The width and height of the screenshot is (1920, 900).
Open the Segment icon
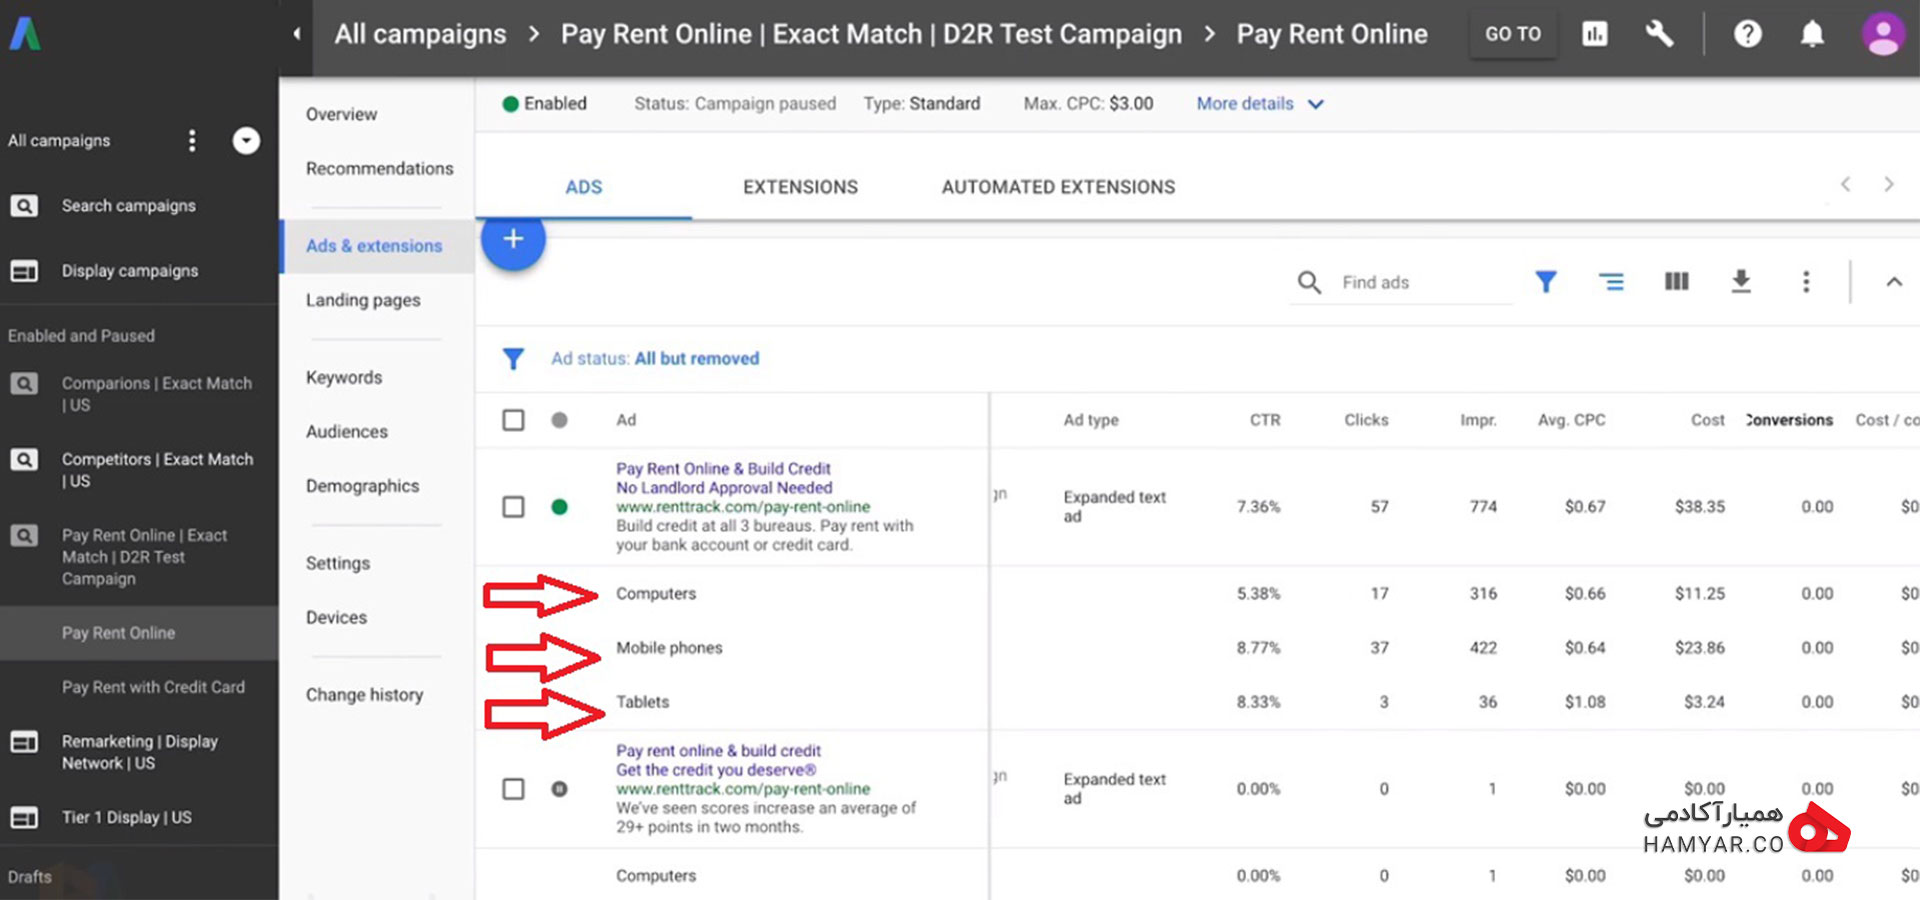click(1611, 282)
